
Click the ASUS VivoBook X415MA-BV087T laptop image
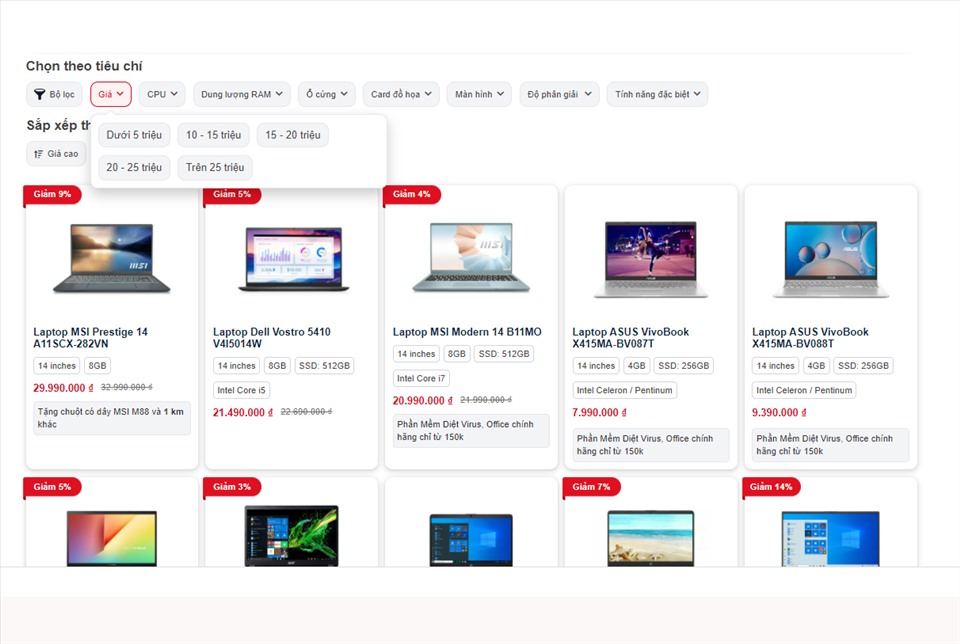[x=650, y=258]
